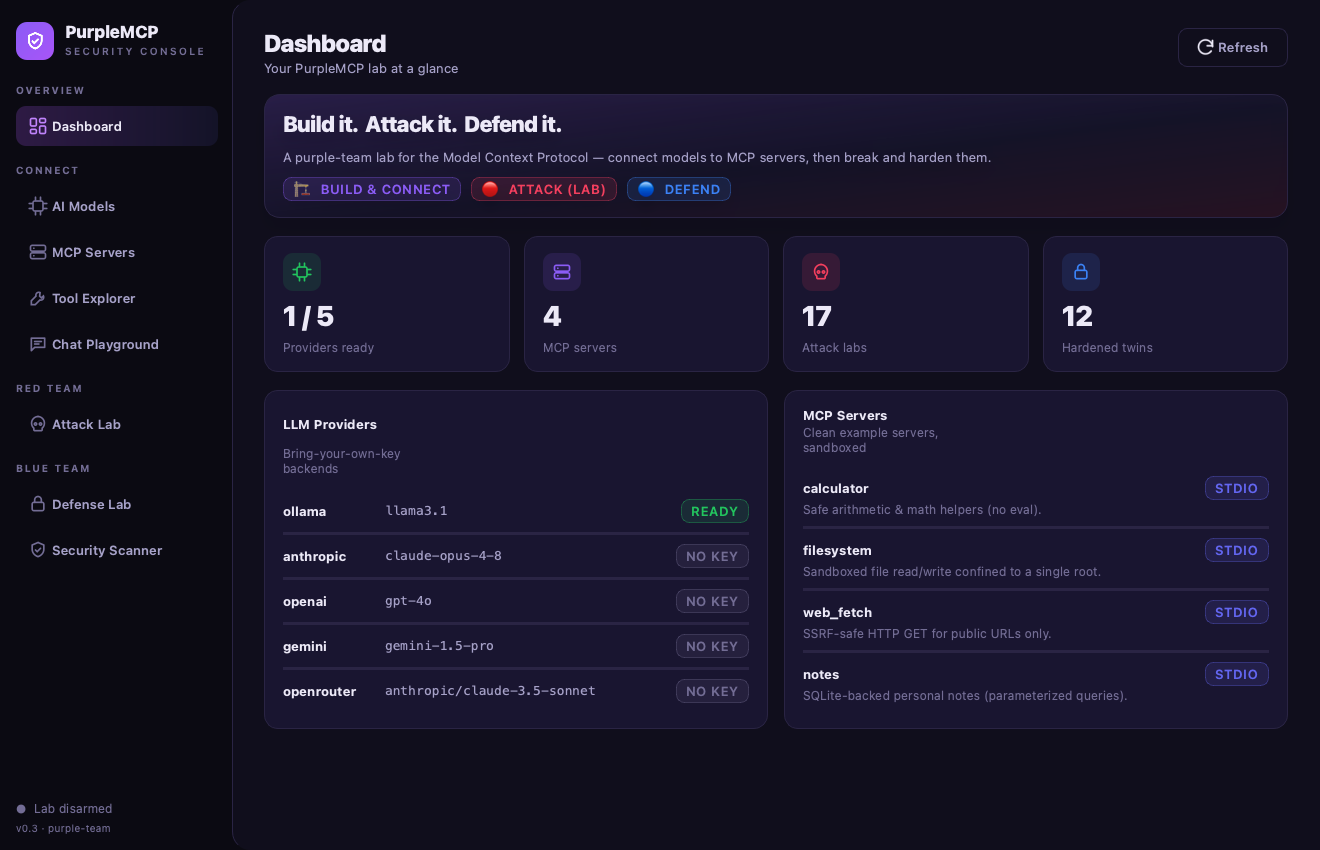Click the circular arrow icon in Refresh button
This screenshot has width=1320, height=850.
(1205, 47)
